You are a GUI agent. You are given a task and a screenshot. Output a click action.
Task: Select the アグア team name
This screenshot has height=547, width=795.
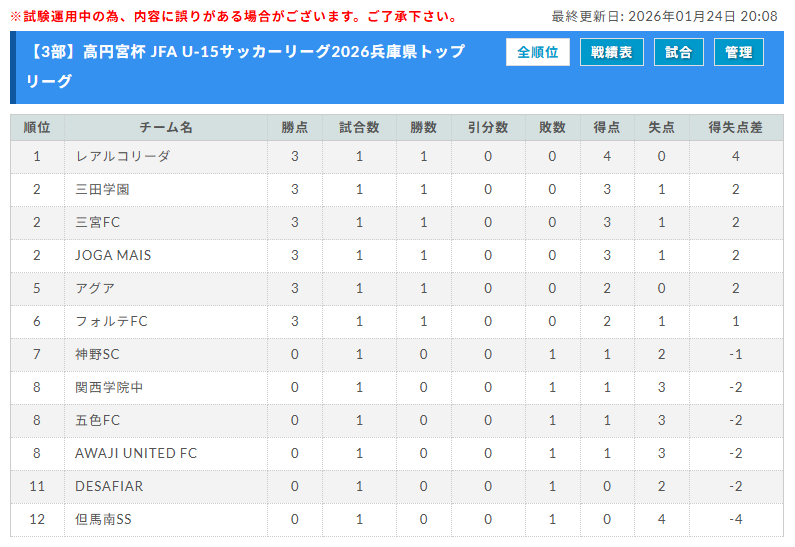pyautogui.click(x=95, y=288)
